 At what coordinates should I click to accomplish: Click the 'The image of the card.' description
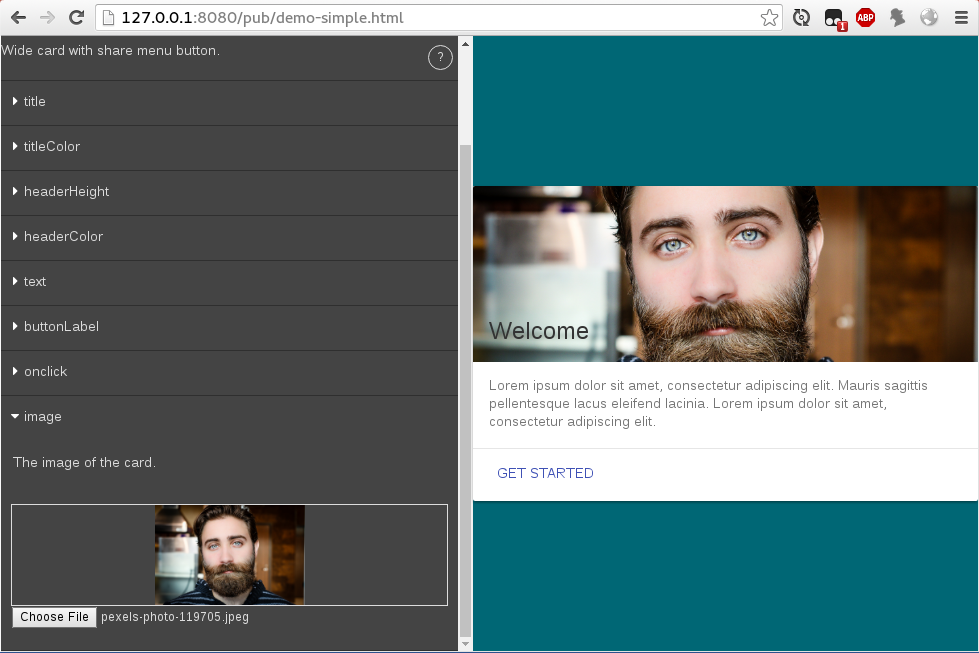(84, 463)
